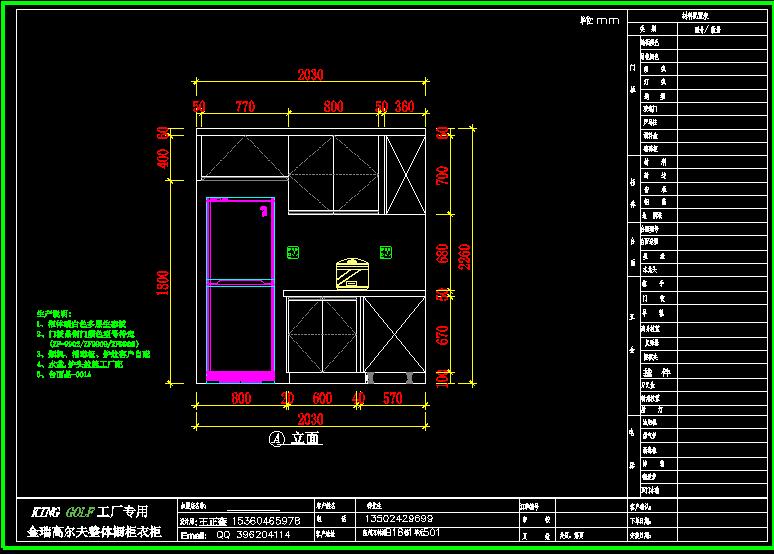
Task: Click the 100 toe-kick dimension text
Action: click(x=443, y=378)
